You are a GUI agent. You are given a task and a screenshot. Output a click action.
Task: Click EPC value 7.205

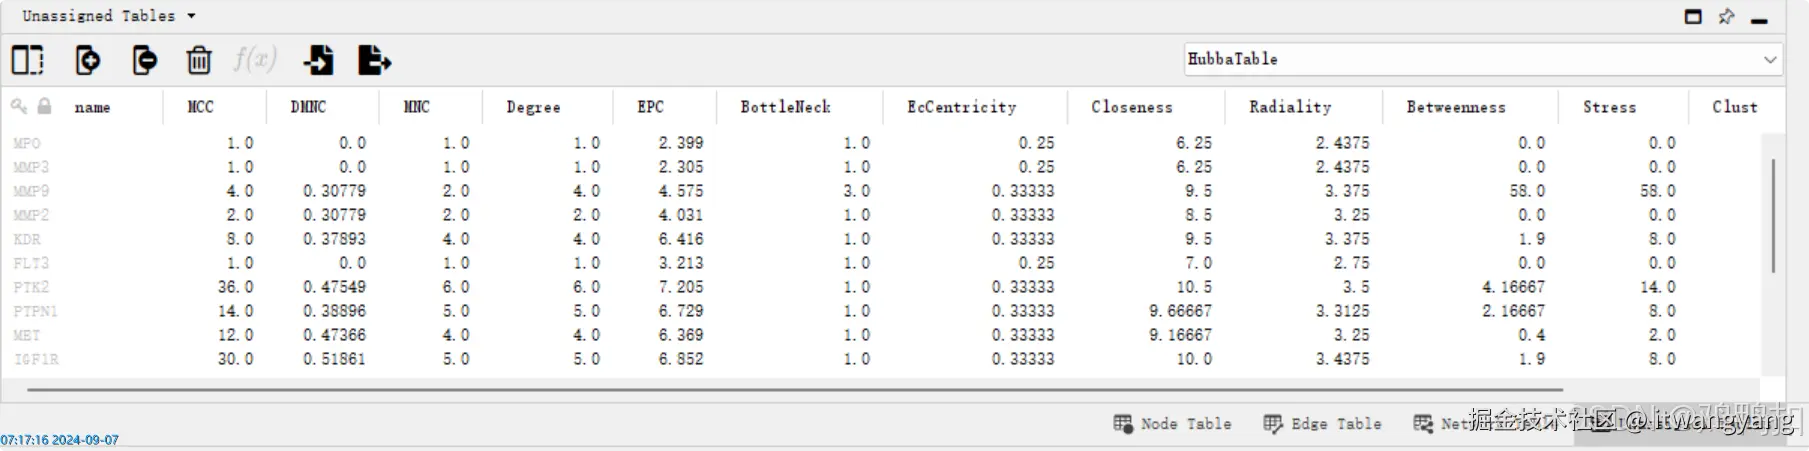(681, 287)
